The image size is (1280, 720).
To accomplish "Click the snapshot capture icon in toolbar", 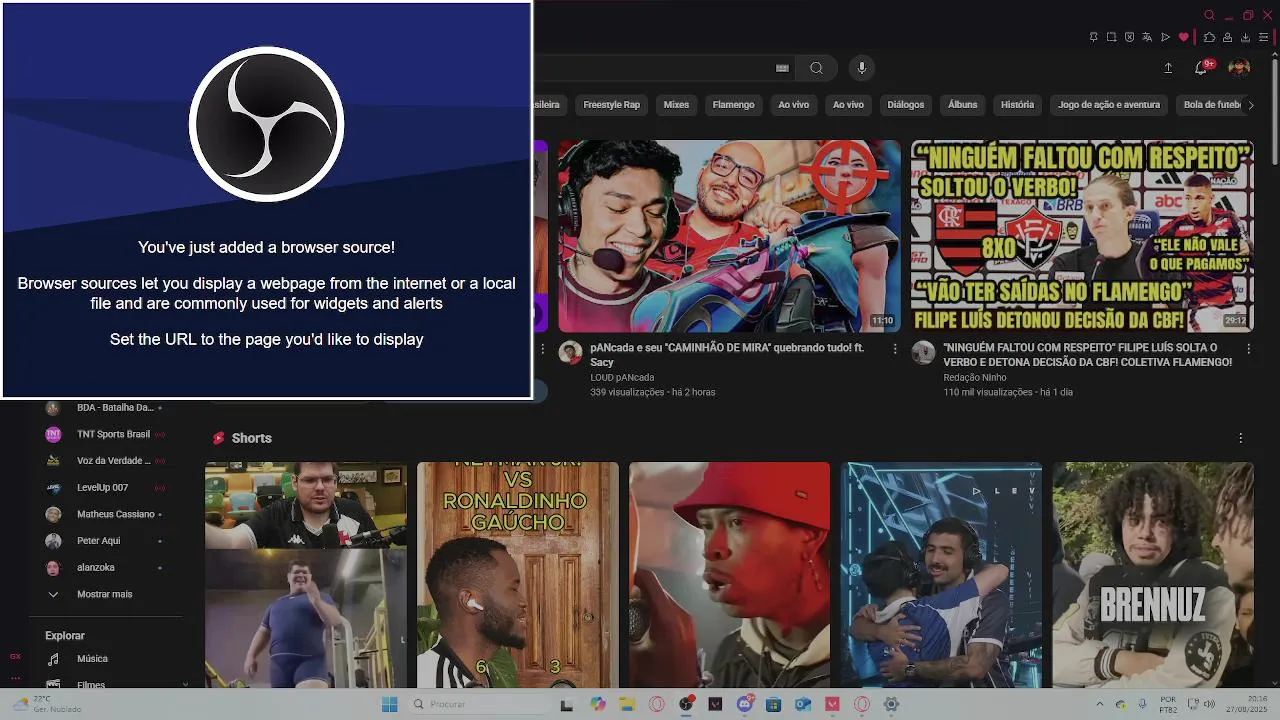I will [1111, 37].
